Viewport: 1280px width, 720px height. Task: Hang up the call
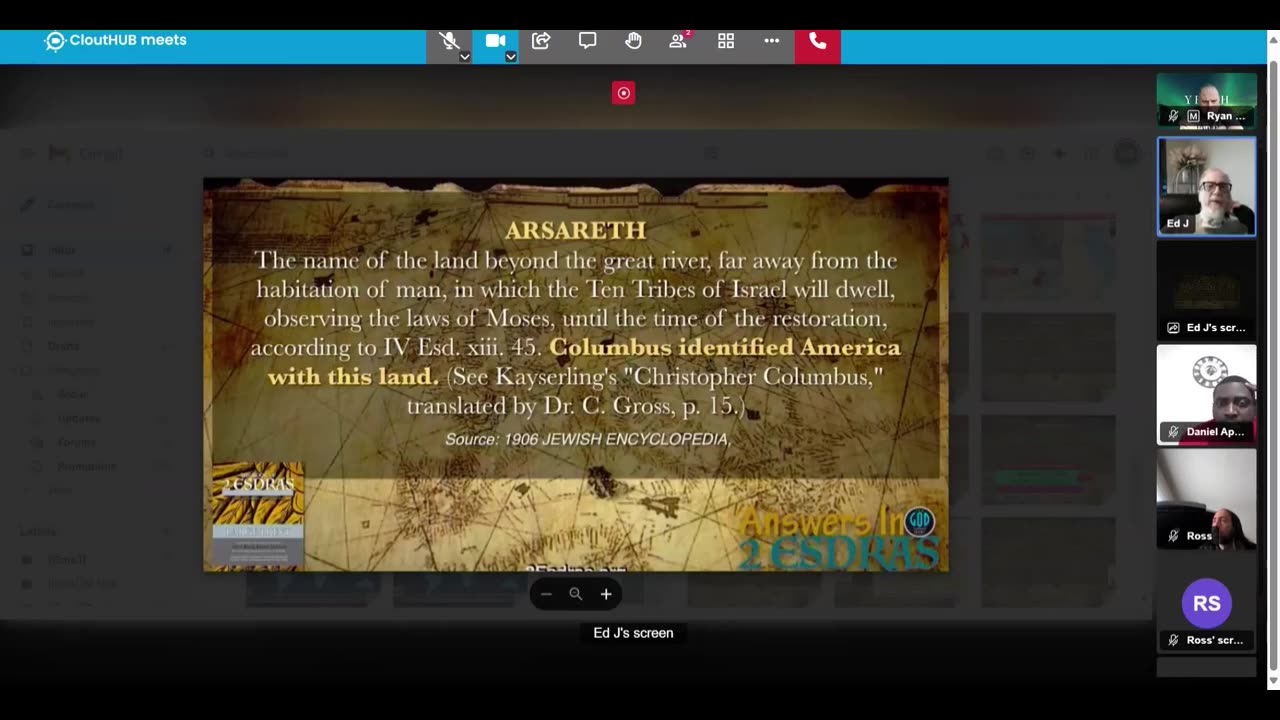818,41
